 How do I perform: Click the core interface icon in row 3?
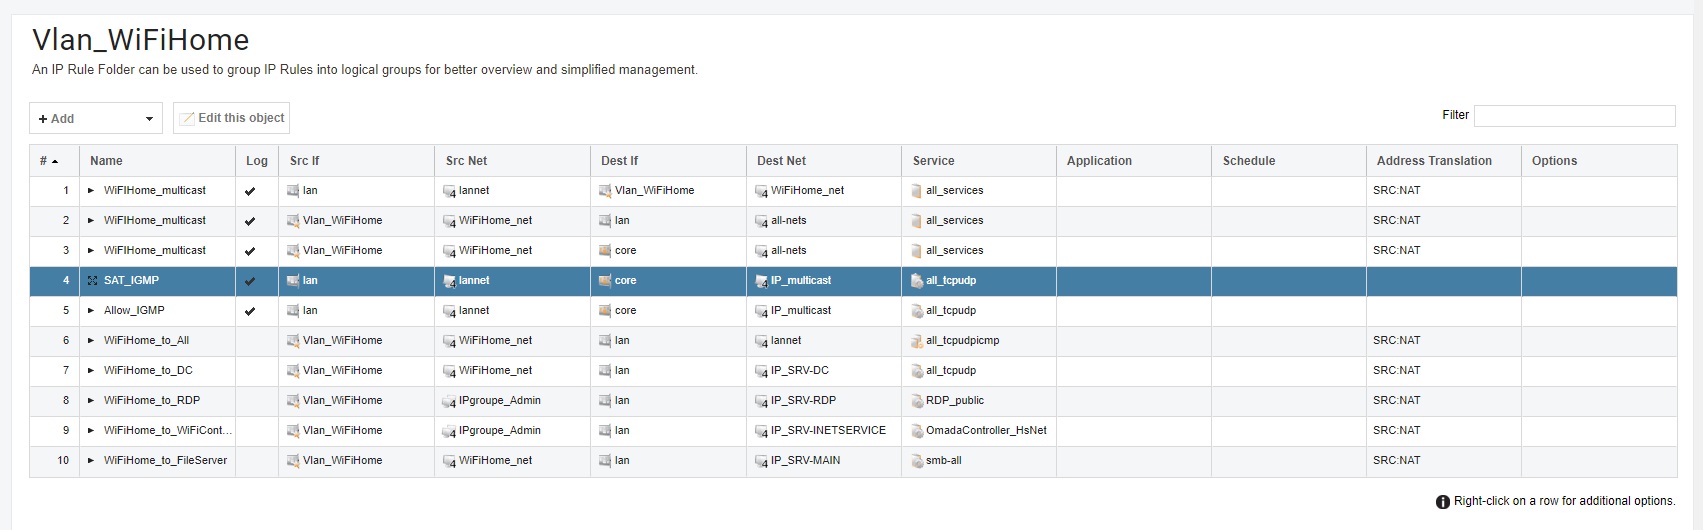(x=605, y=251)
